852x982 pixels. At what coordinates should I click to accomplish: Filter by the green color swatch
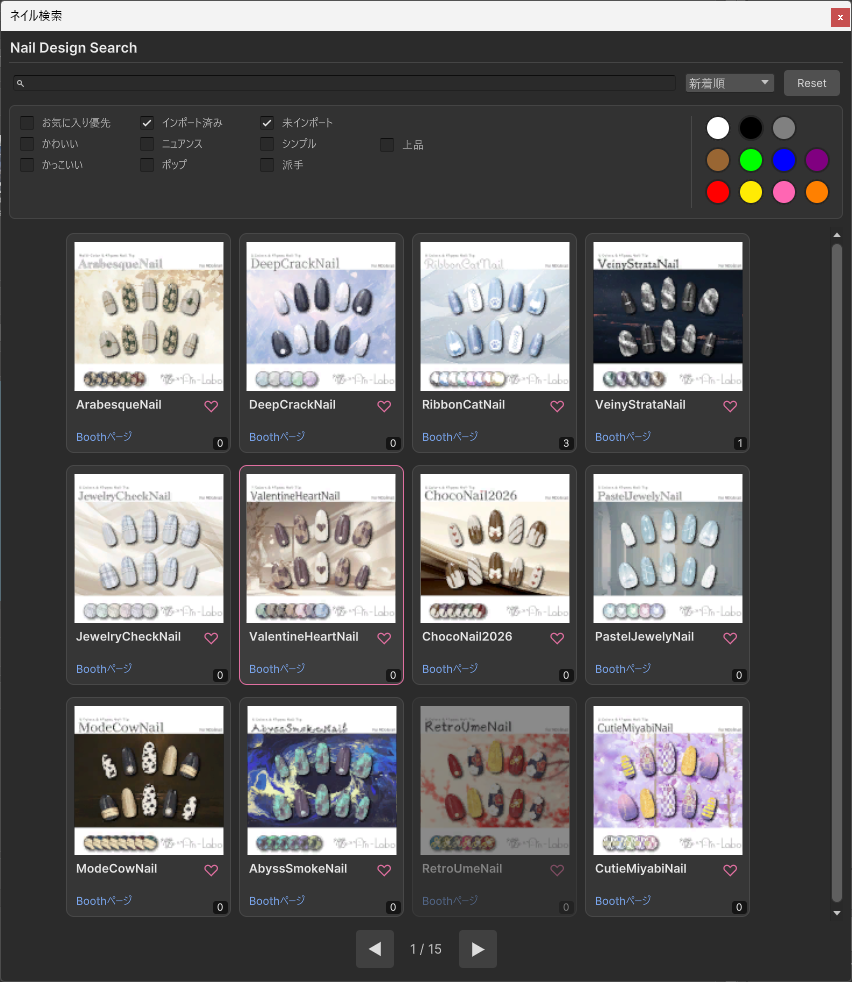[751, 160]
